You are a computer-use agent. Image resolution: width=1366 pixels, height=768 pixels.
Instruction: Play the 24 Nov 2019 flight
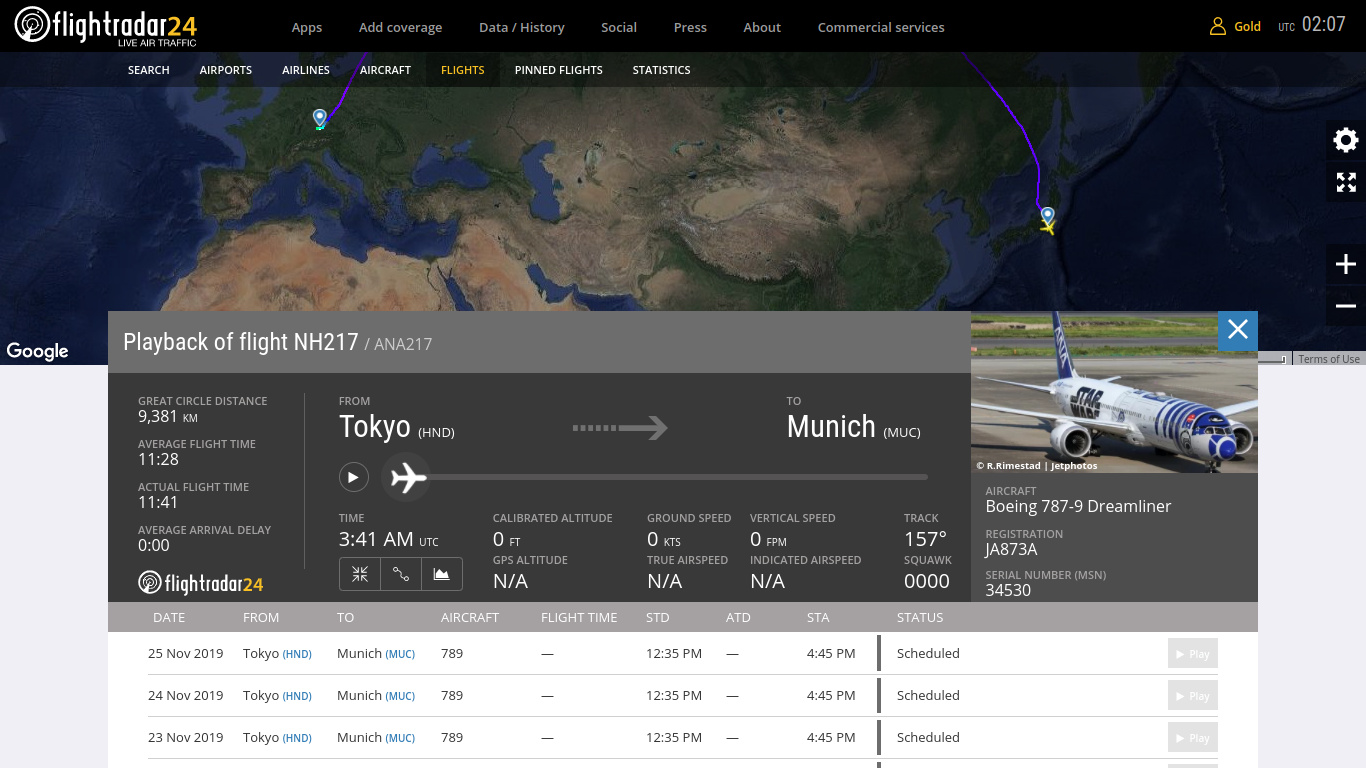pyautogui.click(x=1193, y=696)
